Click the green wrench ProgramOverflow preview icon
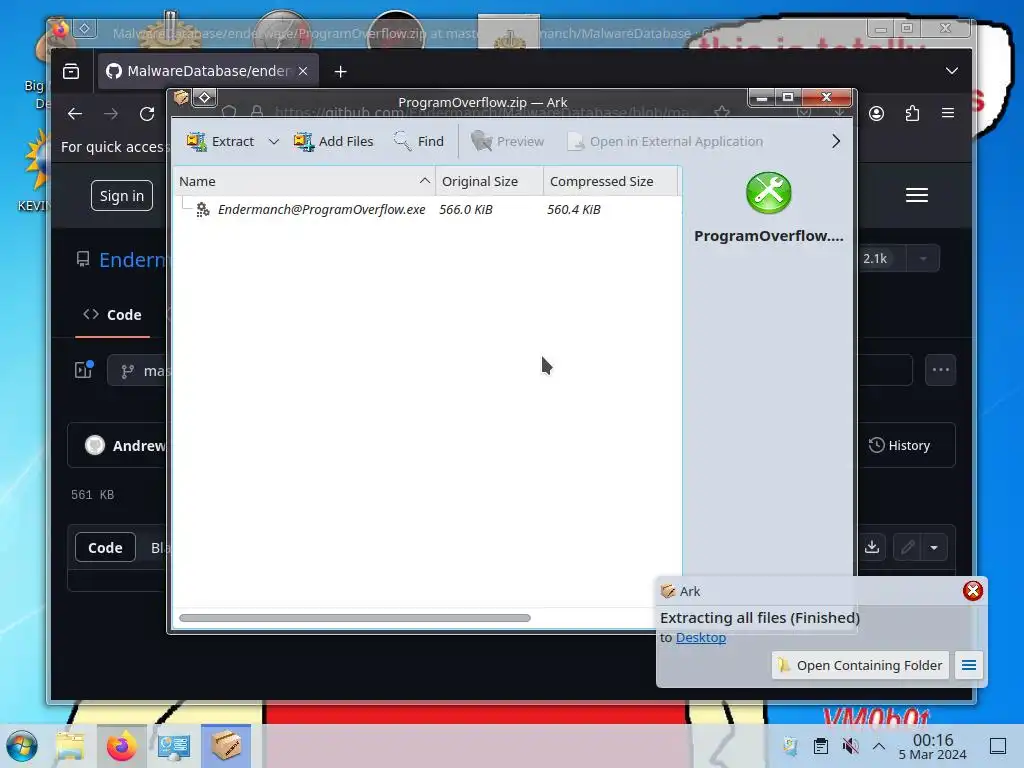 pos(768,193)
